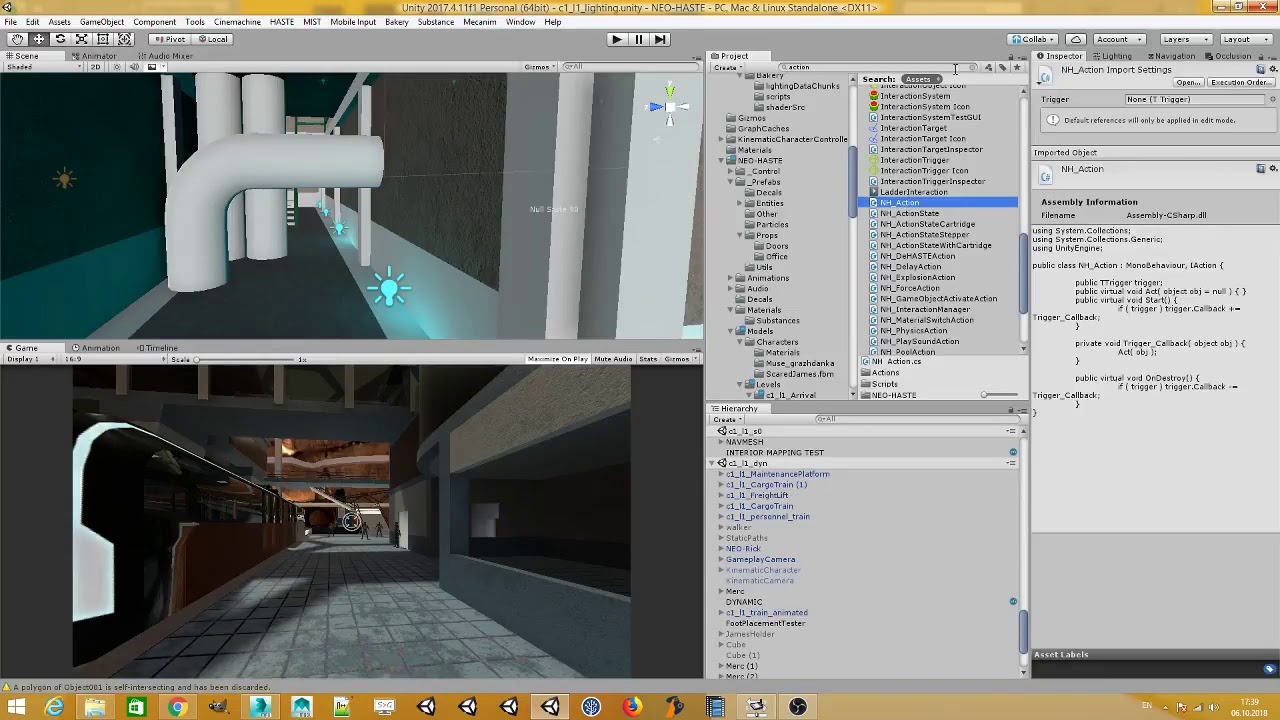Switch to the Timeline tab

(157, 348)
